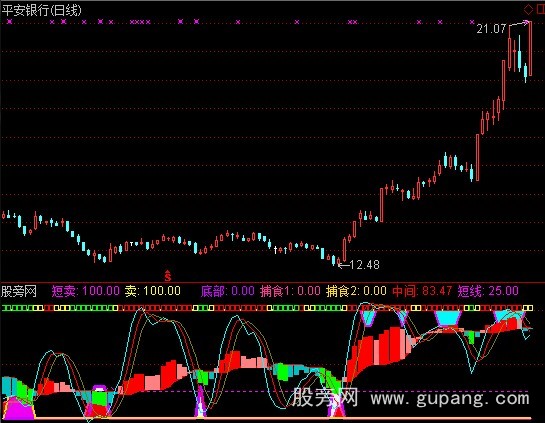Click the 平安银行(日线) chart title
The height and width of the screenshot is (423, 545).
41,10
